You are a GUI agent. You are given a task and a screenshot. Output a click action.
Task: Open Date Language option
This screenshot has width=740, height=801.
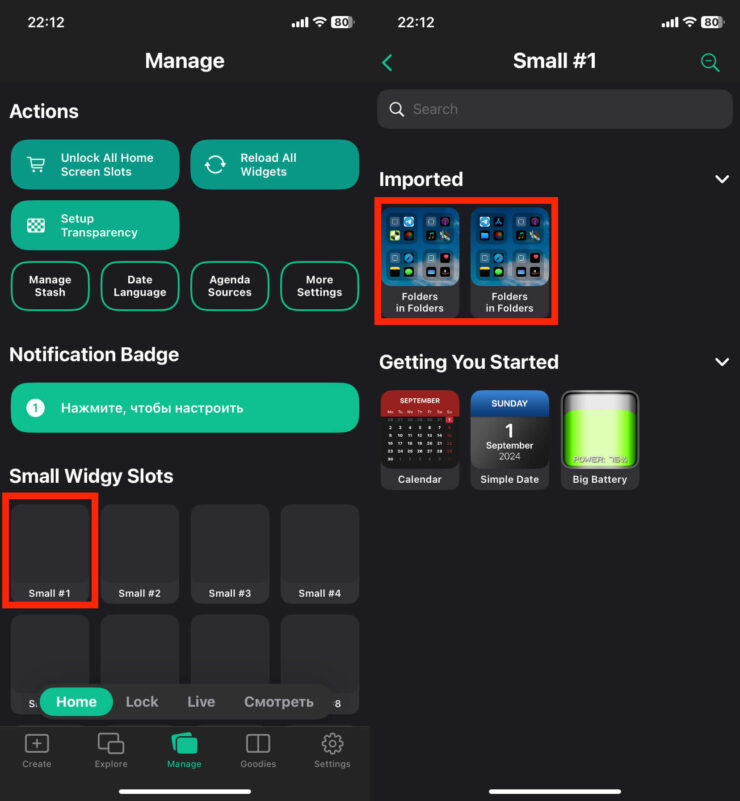click(140, 287)
